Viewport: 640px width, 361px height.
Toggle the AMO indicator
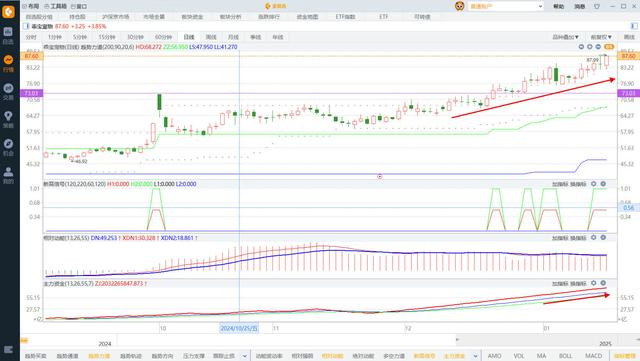pos(495,356)
